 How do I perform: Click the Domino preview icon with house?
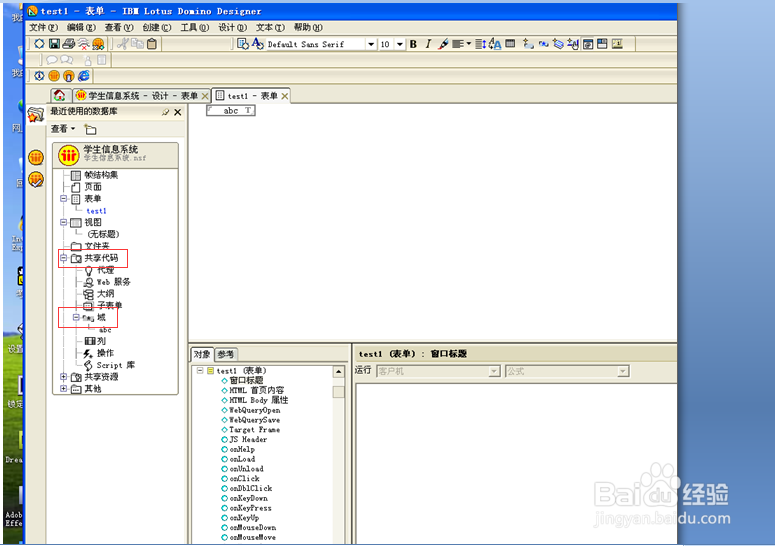[69, 76]
